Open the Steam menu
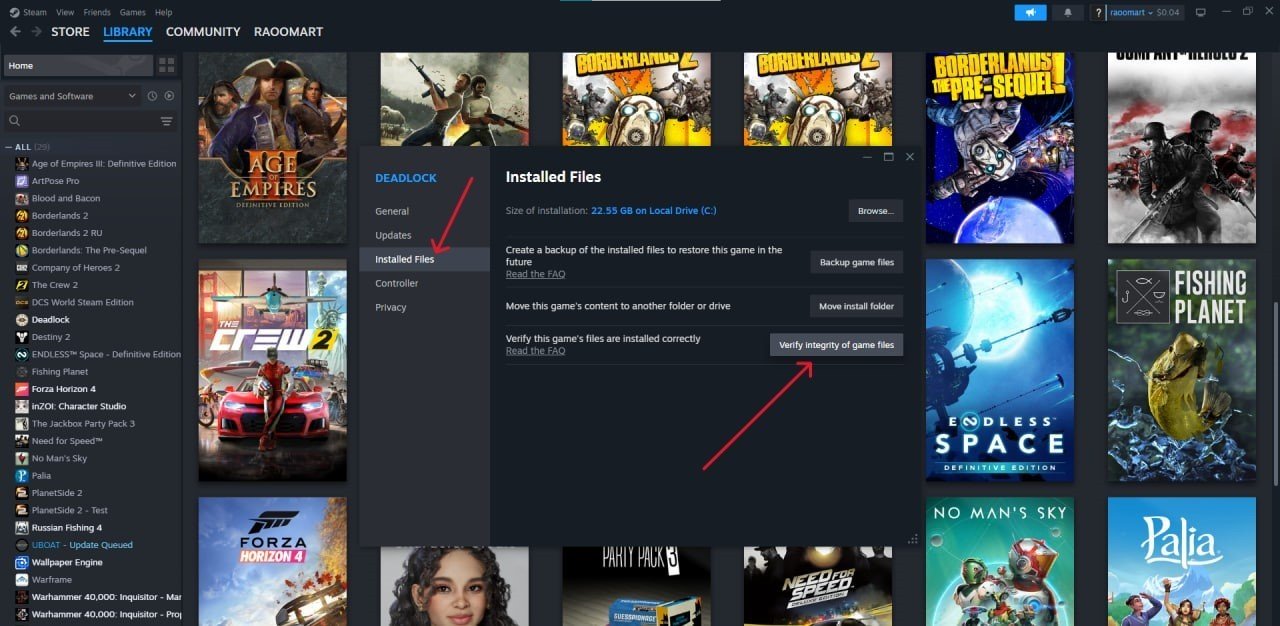 (x=35, y=12)
